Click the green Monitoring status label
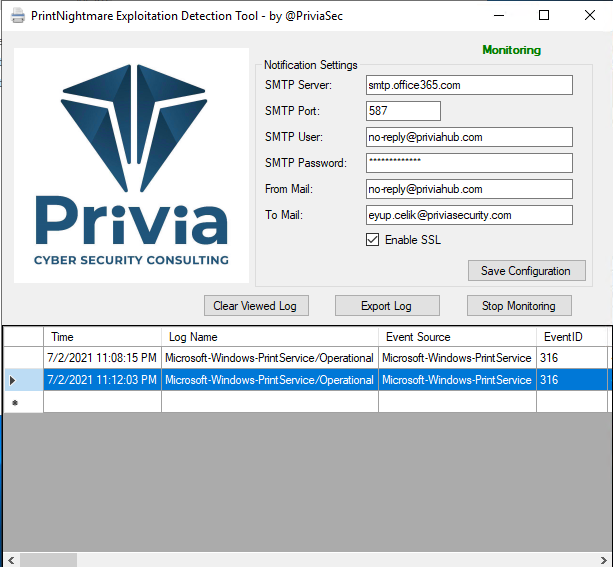 511,50
